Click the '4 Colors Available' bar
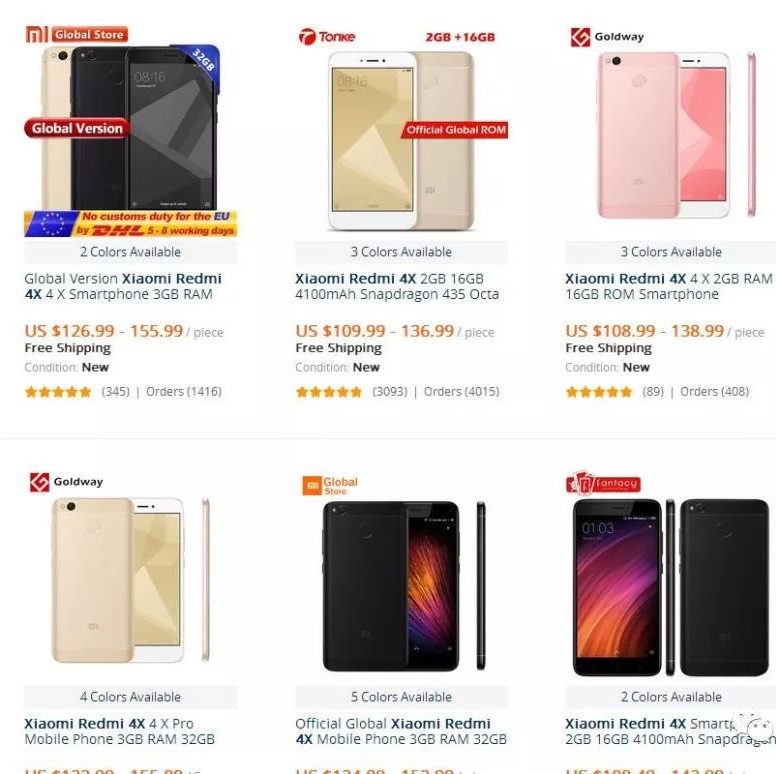The width and height of the screenshot is (776, 774). pyautogui.click(x=131, y=697)
